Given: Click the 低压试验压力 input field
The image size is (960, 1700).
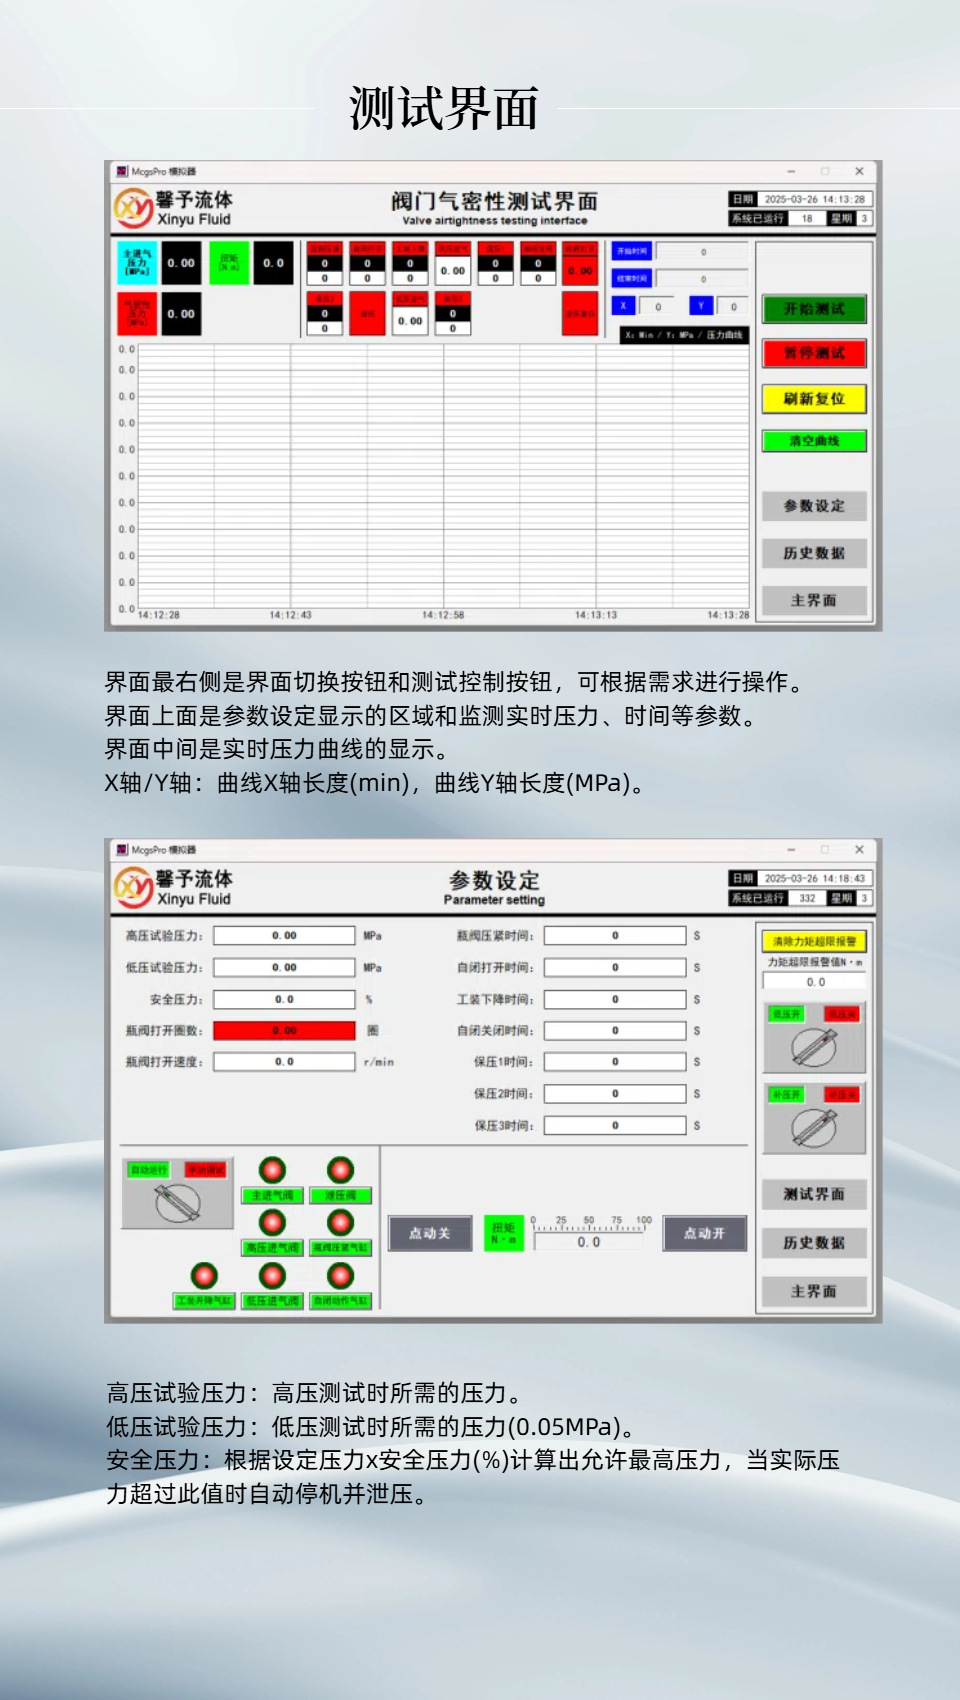Looking at the screenshot, I should 284,968.
